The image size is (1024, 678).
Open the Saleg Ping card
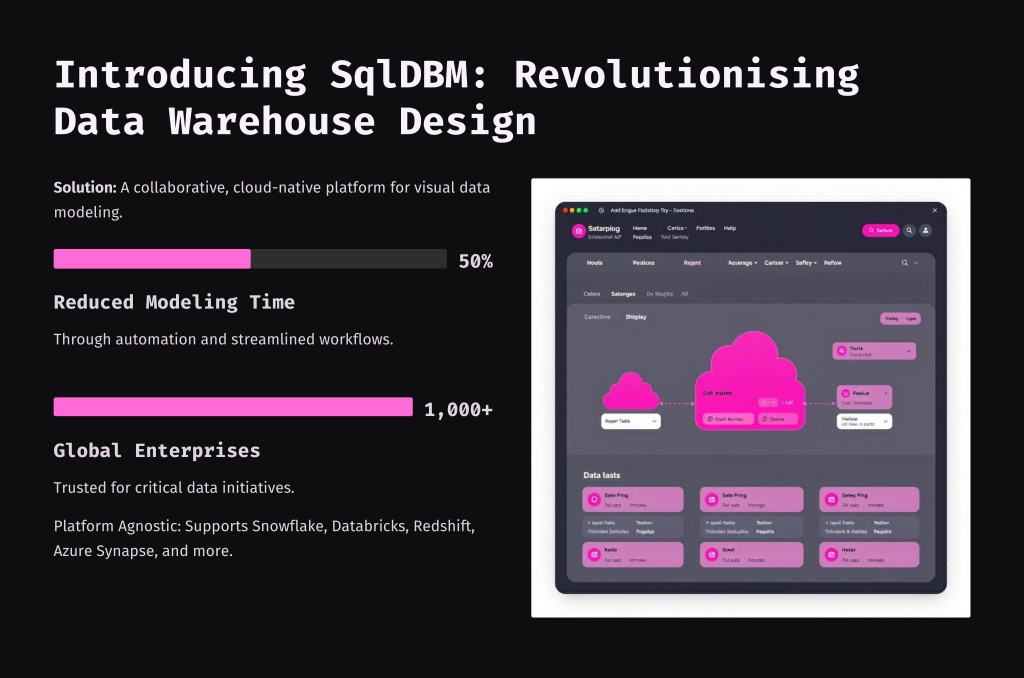pos(869,500)
